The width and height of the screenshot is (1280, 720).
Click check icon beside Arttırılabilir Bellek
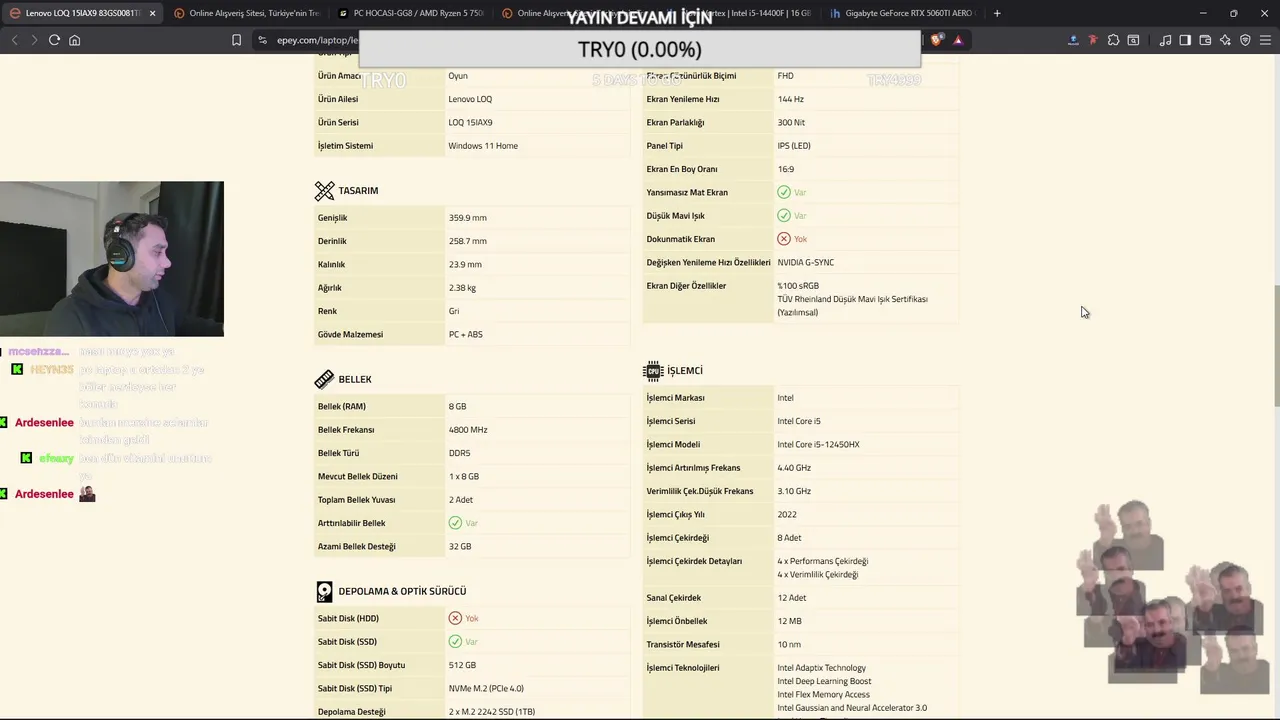point(455,523)
